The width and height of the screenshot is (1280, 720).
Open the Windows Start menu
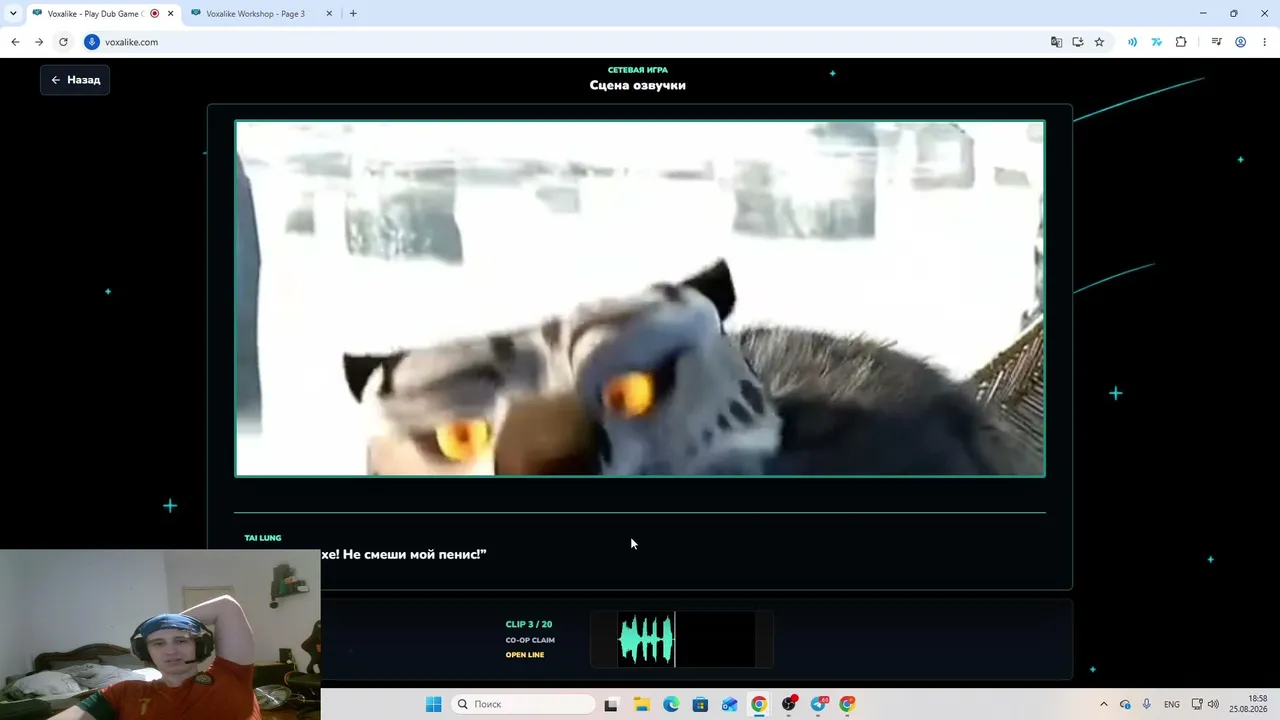[434, 704]
